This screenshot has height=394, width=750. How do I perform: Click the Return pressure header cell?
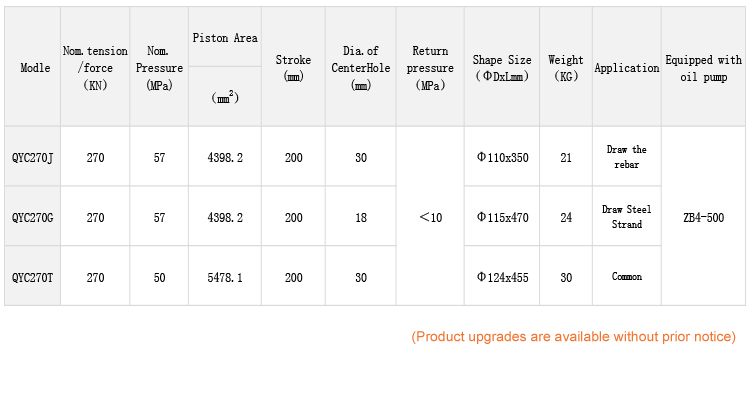click(x=430, y=67)
